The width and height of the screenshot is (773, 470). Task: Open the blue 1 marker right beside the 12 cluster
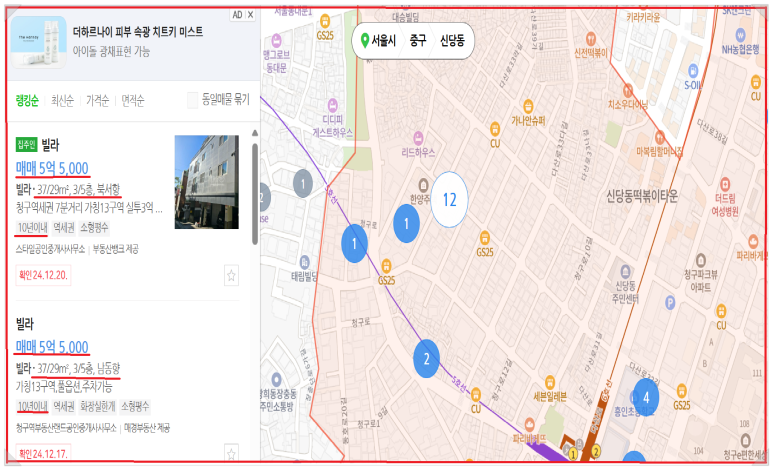click(x=406, y=224)
